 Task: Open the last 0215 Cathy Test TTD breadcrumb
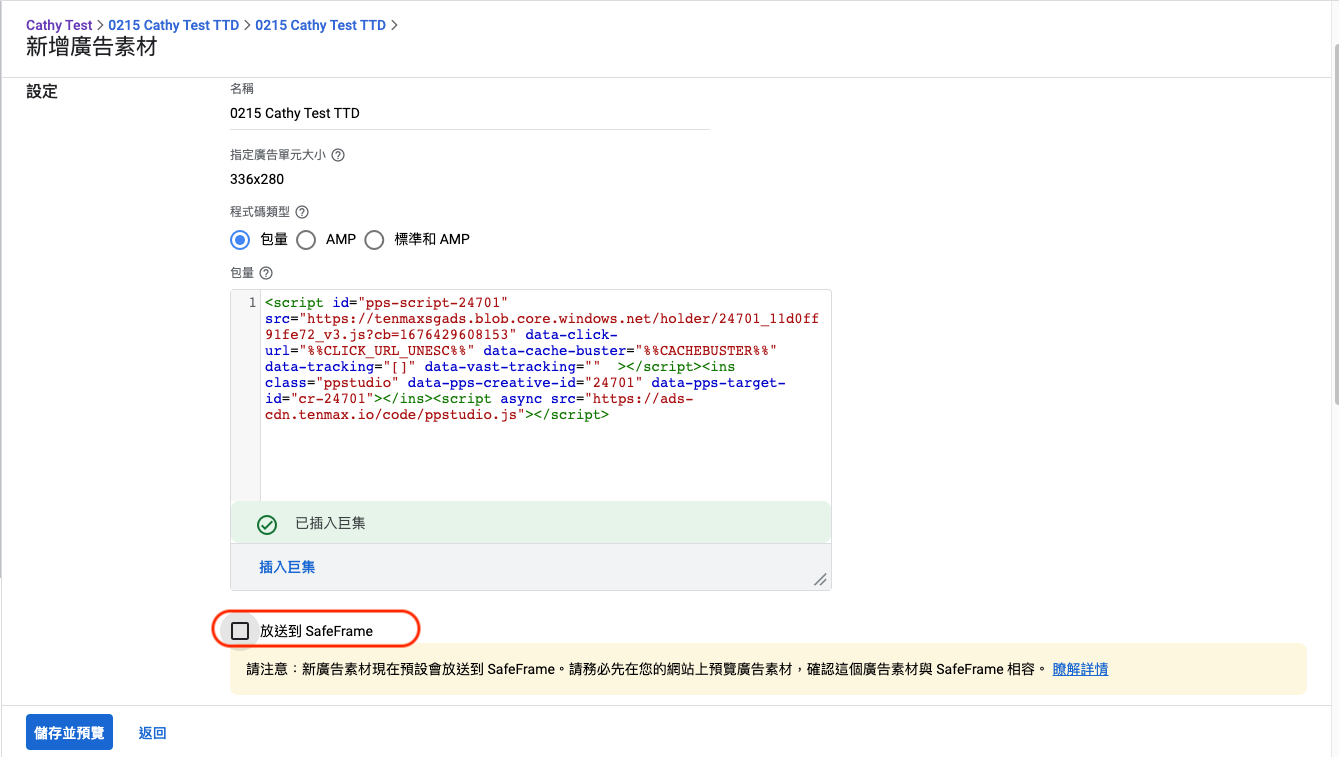[x=320, y=25]
